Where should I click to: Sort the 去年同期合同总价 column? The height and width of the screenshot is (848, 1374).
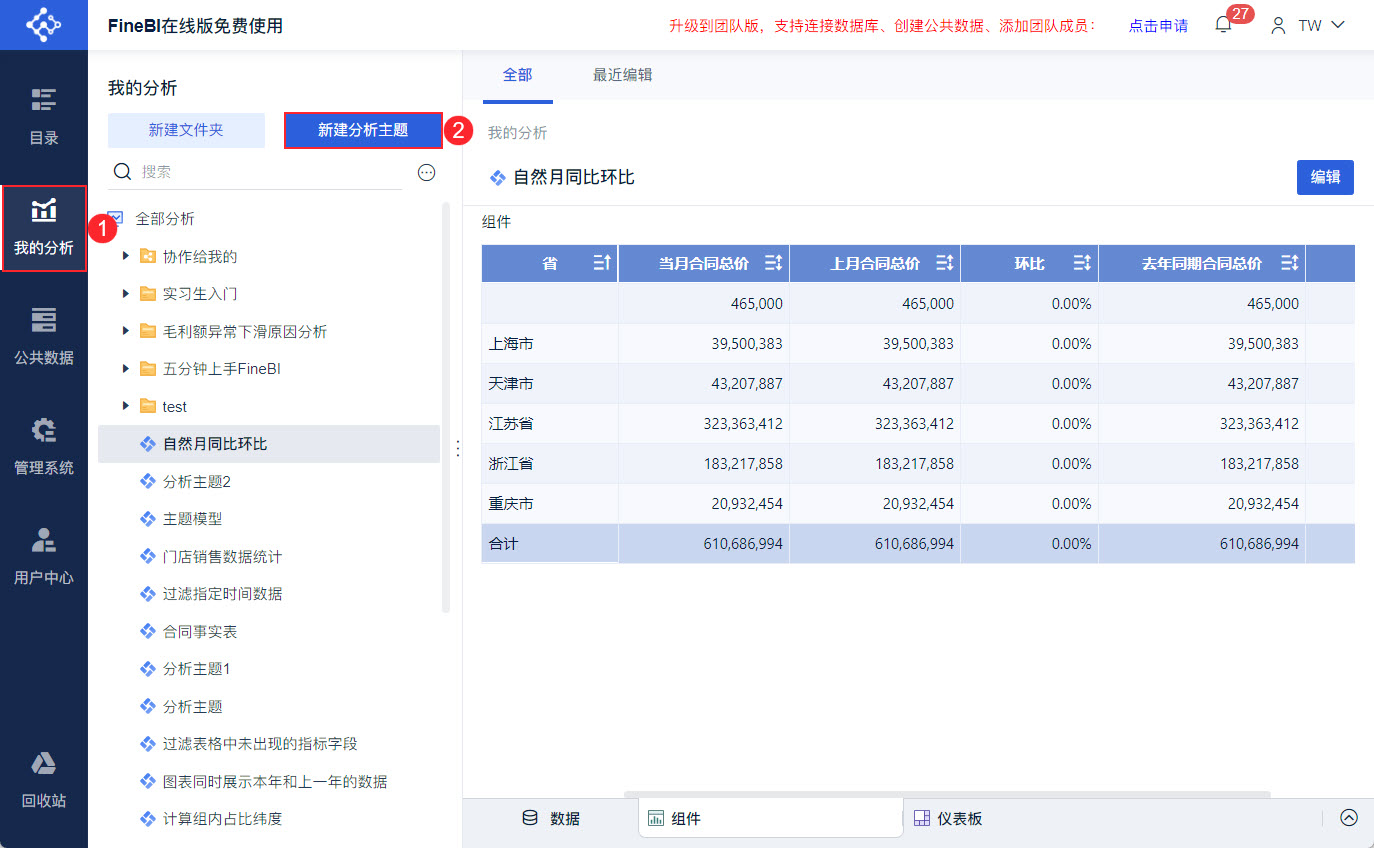pos(1290,264)
